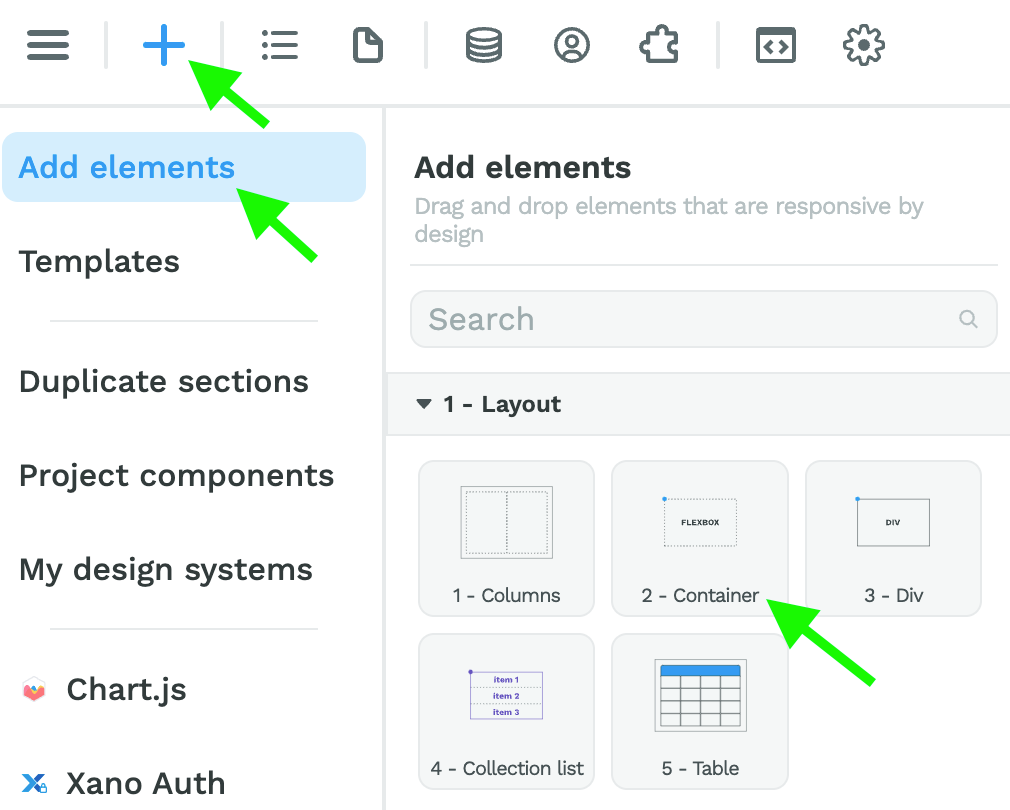Go to Duplicate sections
The image size is (1010, 810).
[x=164, y=381]
